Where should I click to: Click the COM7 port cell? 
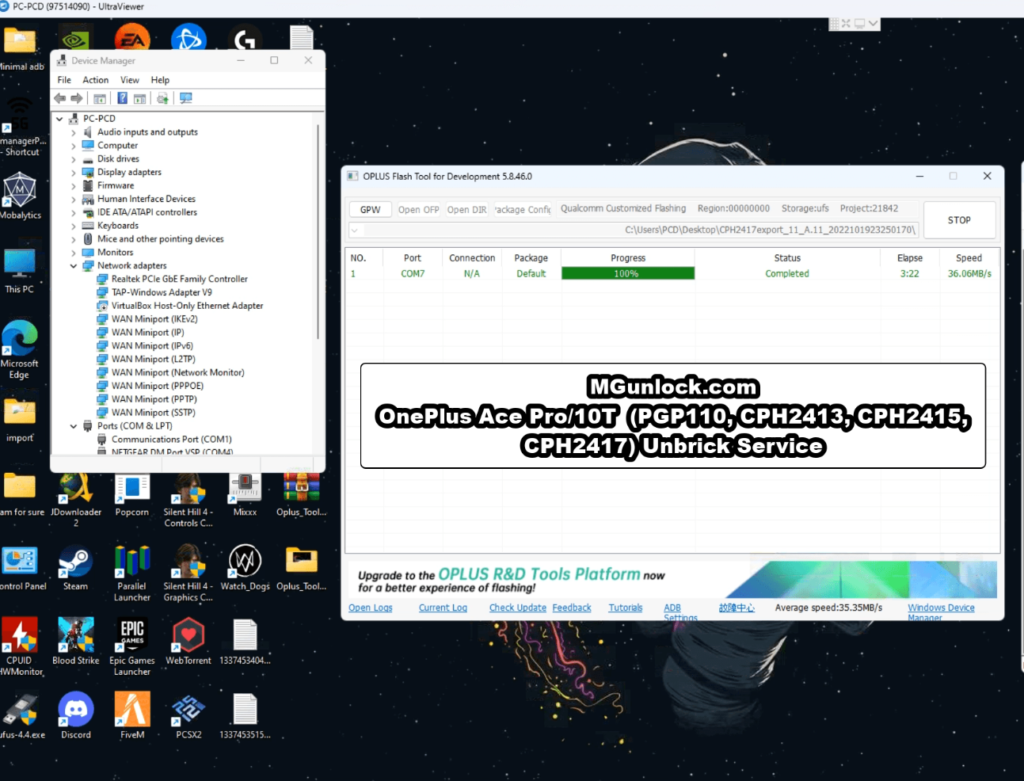click(x=413, y=274)
